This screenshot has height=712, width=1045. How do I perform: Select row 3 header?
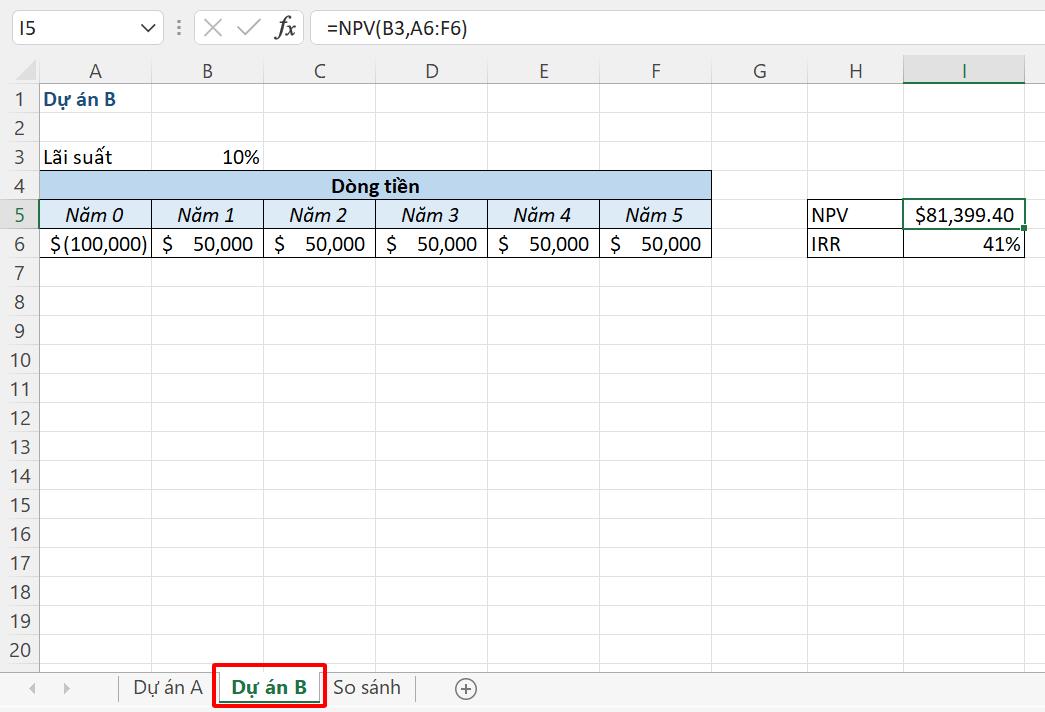coord(20,157)
